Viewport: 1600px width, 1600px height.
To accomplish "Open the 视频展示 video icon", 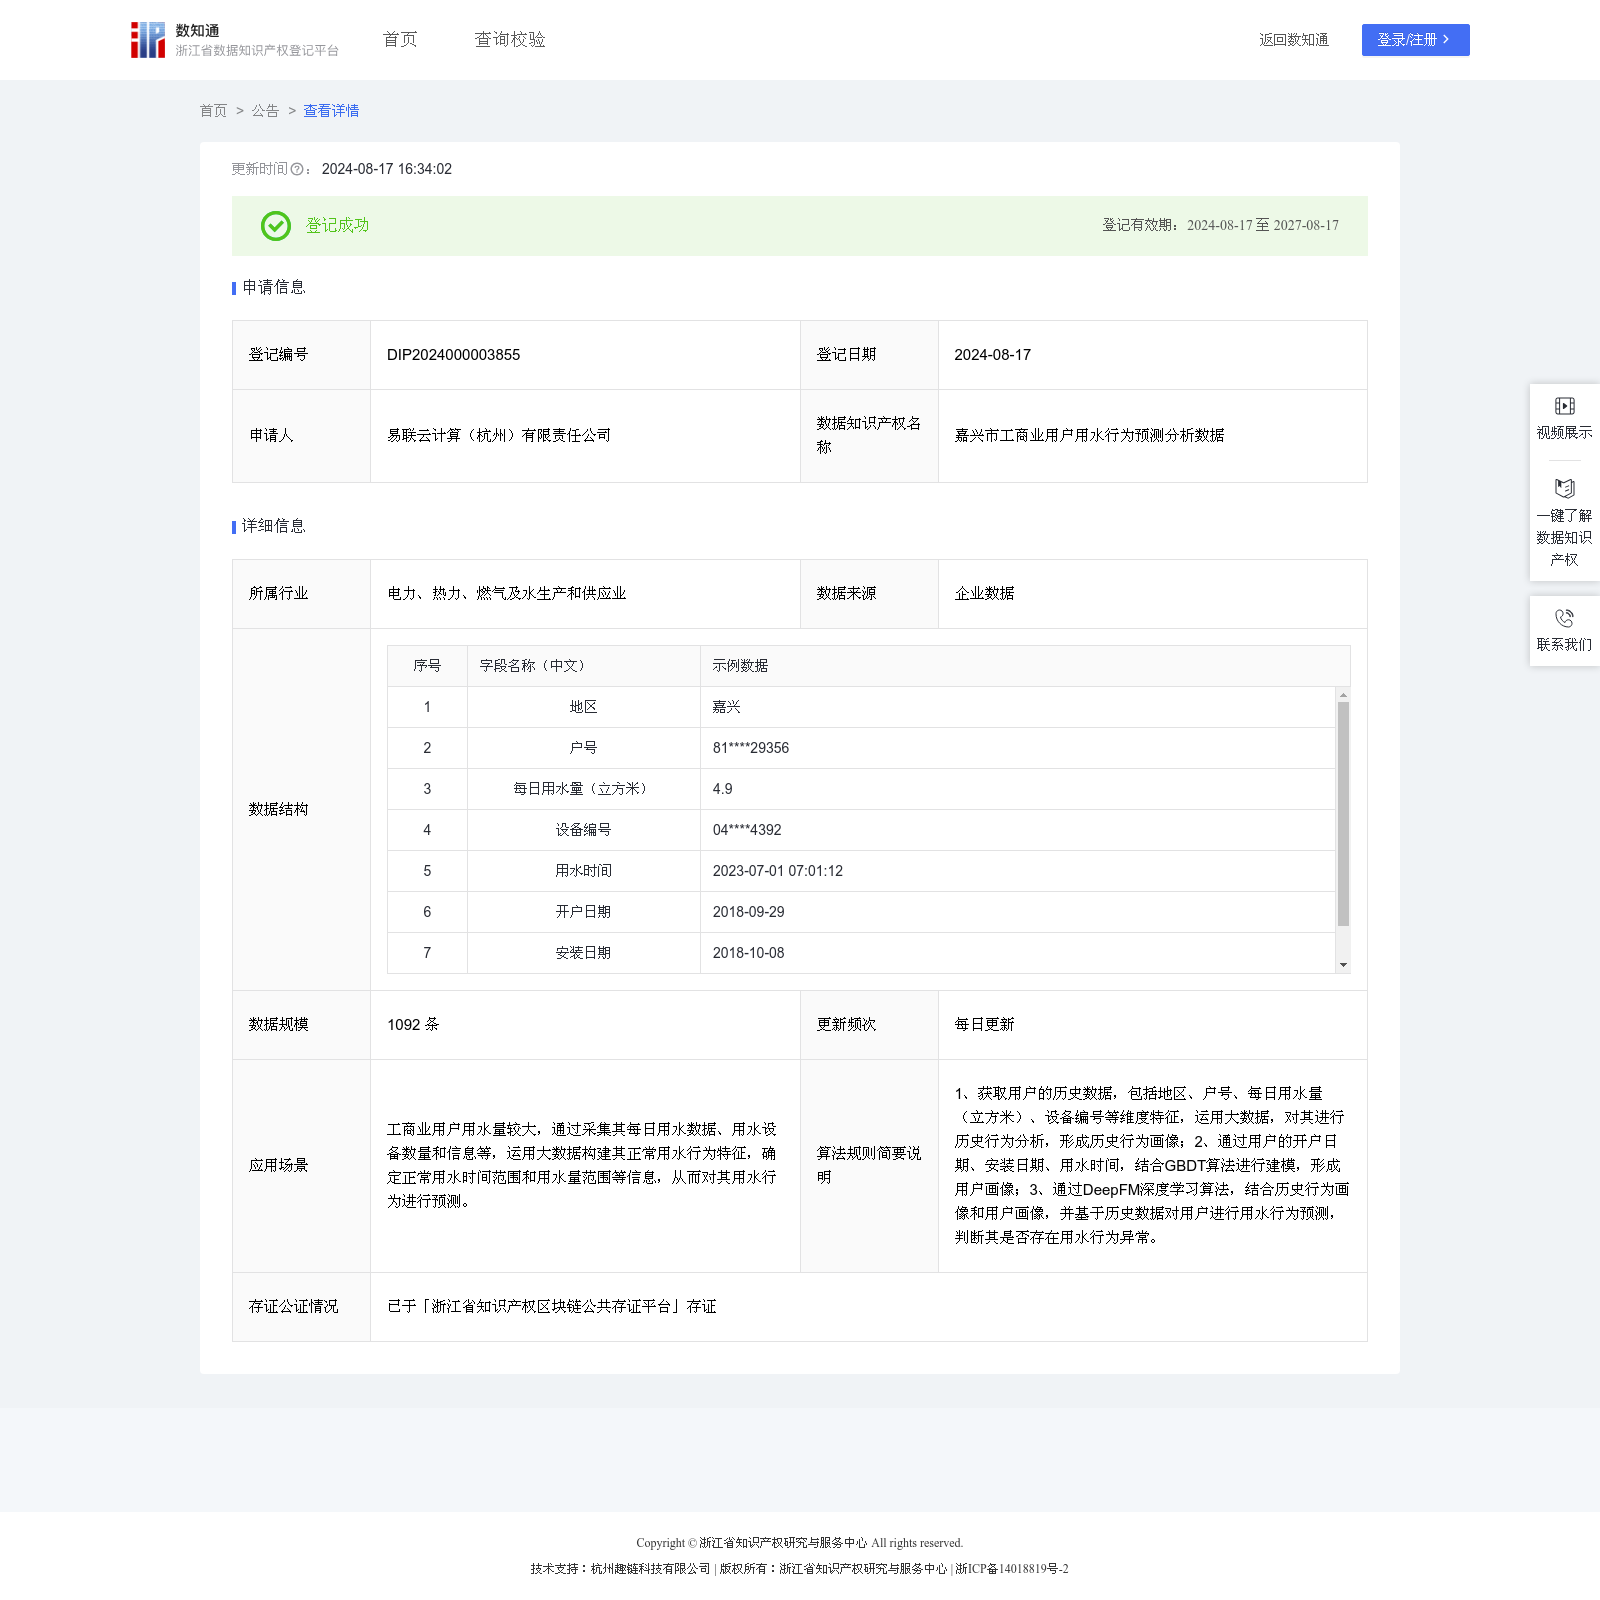I will [x=1564, y=406].
